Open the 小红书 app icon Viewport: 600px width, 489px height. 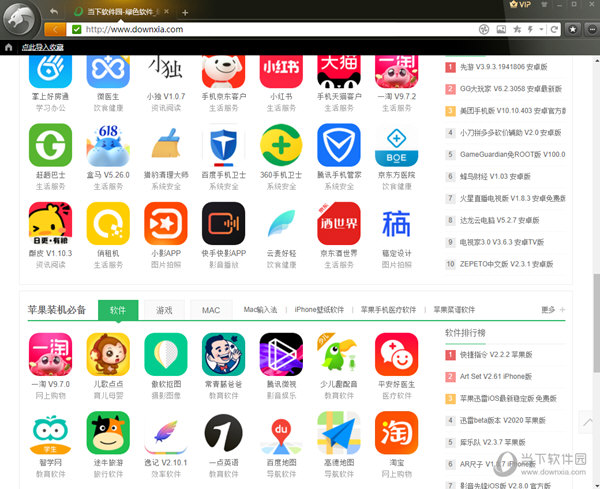pyautogui.click(x=281, y=72)
